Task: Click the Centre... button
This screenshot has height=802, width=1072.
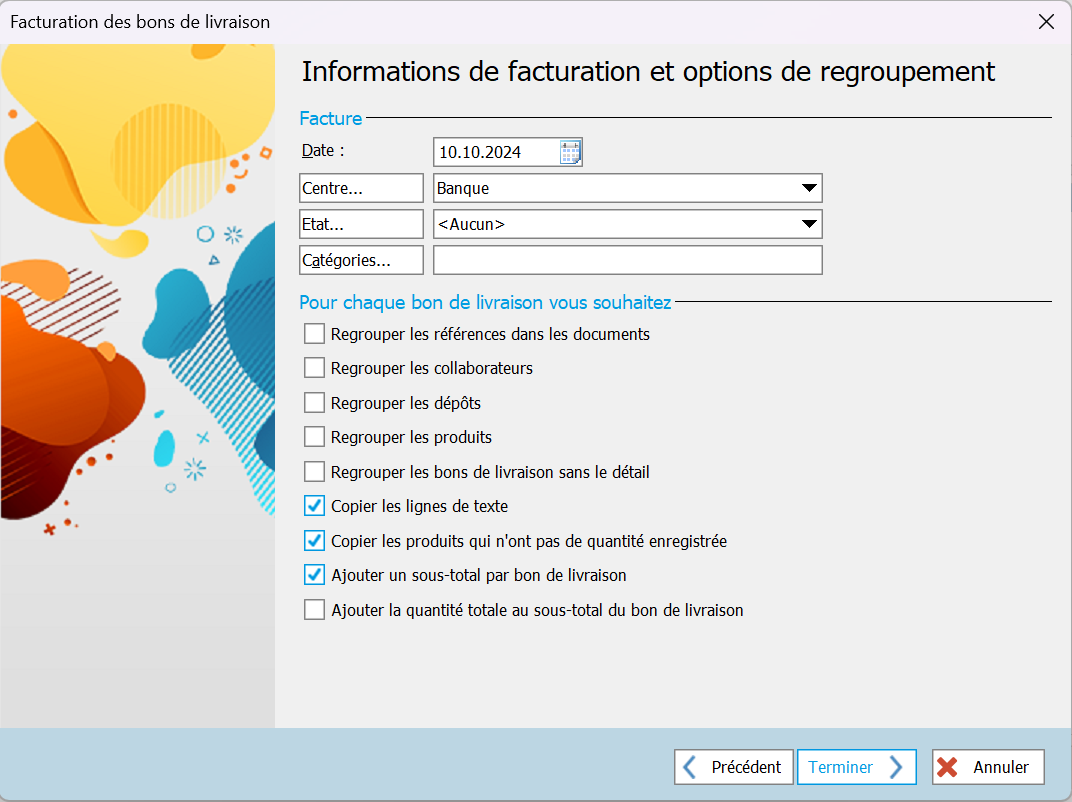Action: click(361, 188)
